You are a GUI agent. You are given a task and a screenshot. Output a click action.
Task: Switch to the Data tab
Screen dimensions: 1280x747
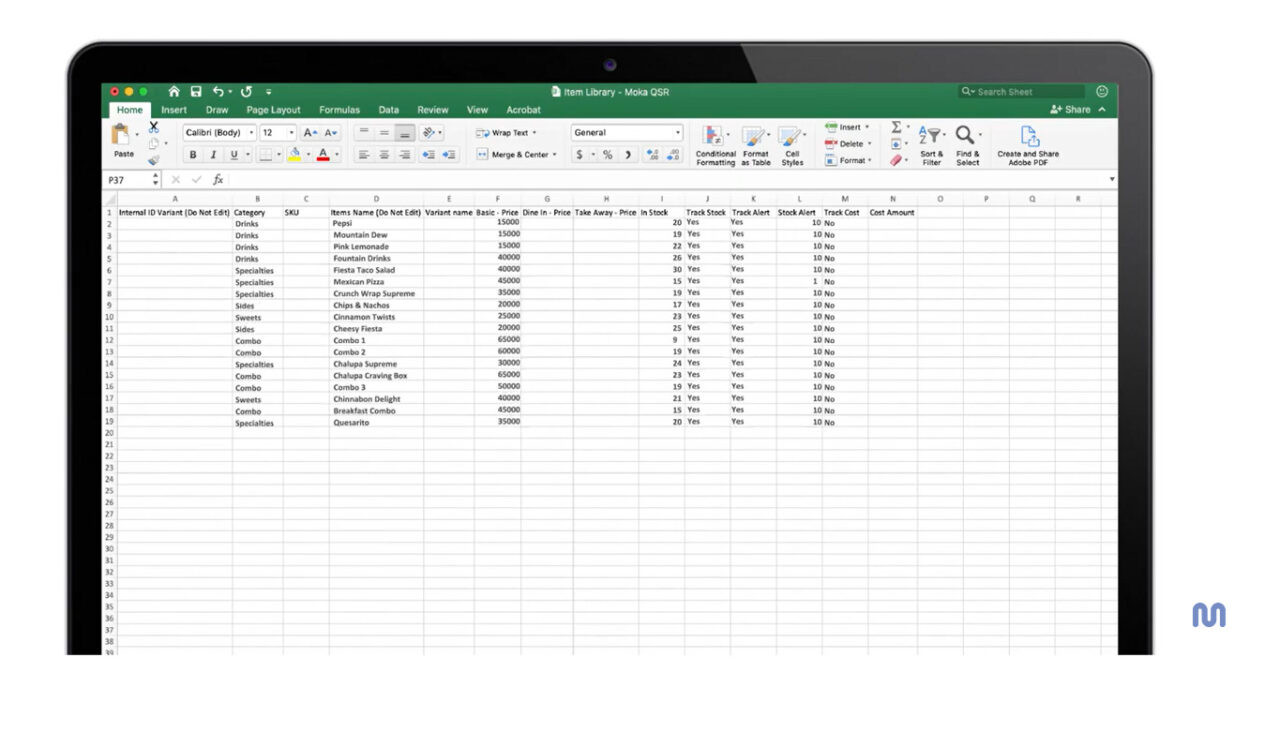[x=389, y=110]
